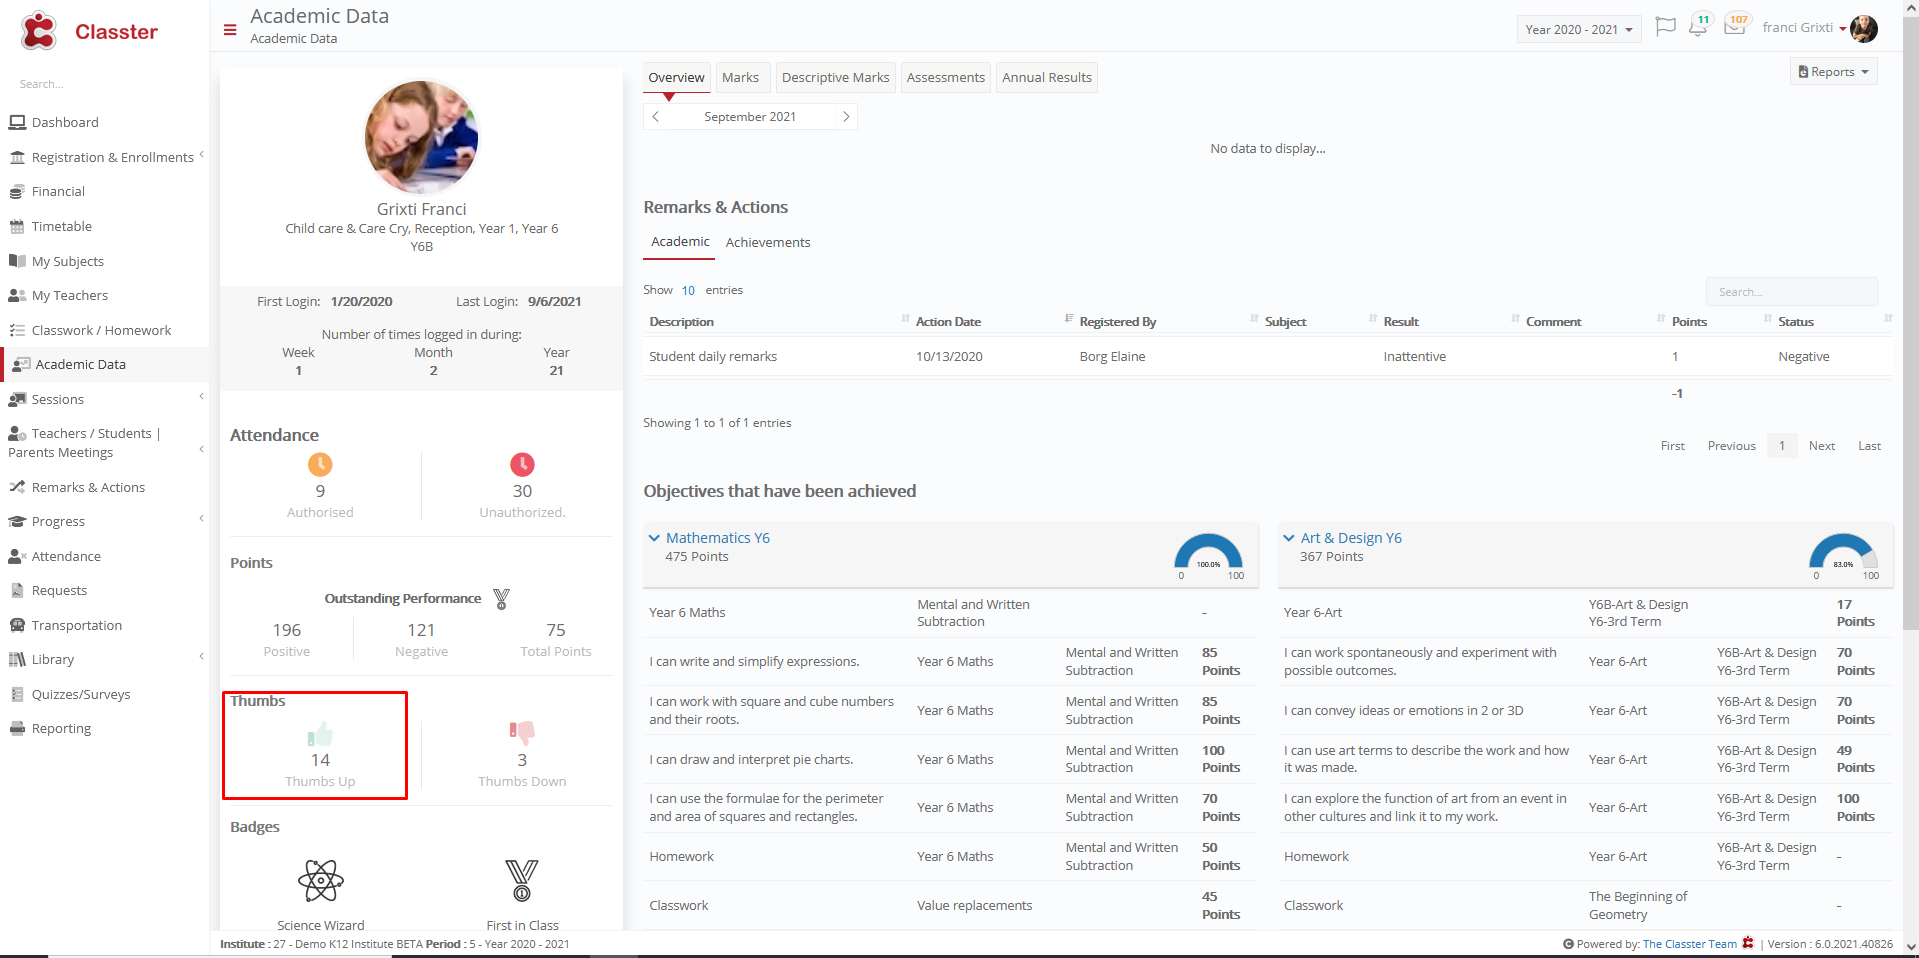Focus the sidebar Search field

[105, 84]
